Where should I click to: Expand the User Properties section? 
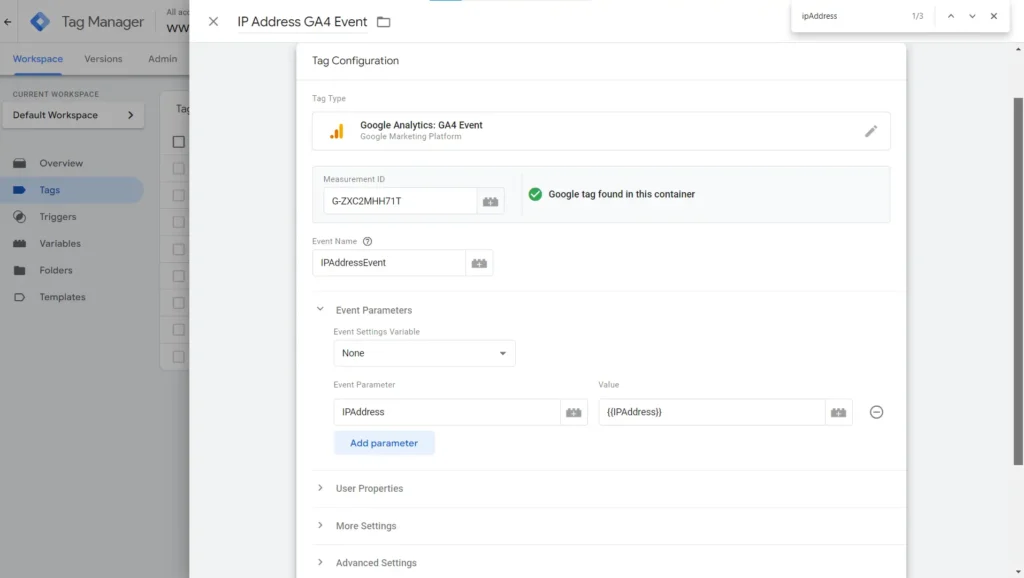[x=320, y=488]
